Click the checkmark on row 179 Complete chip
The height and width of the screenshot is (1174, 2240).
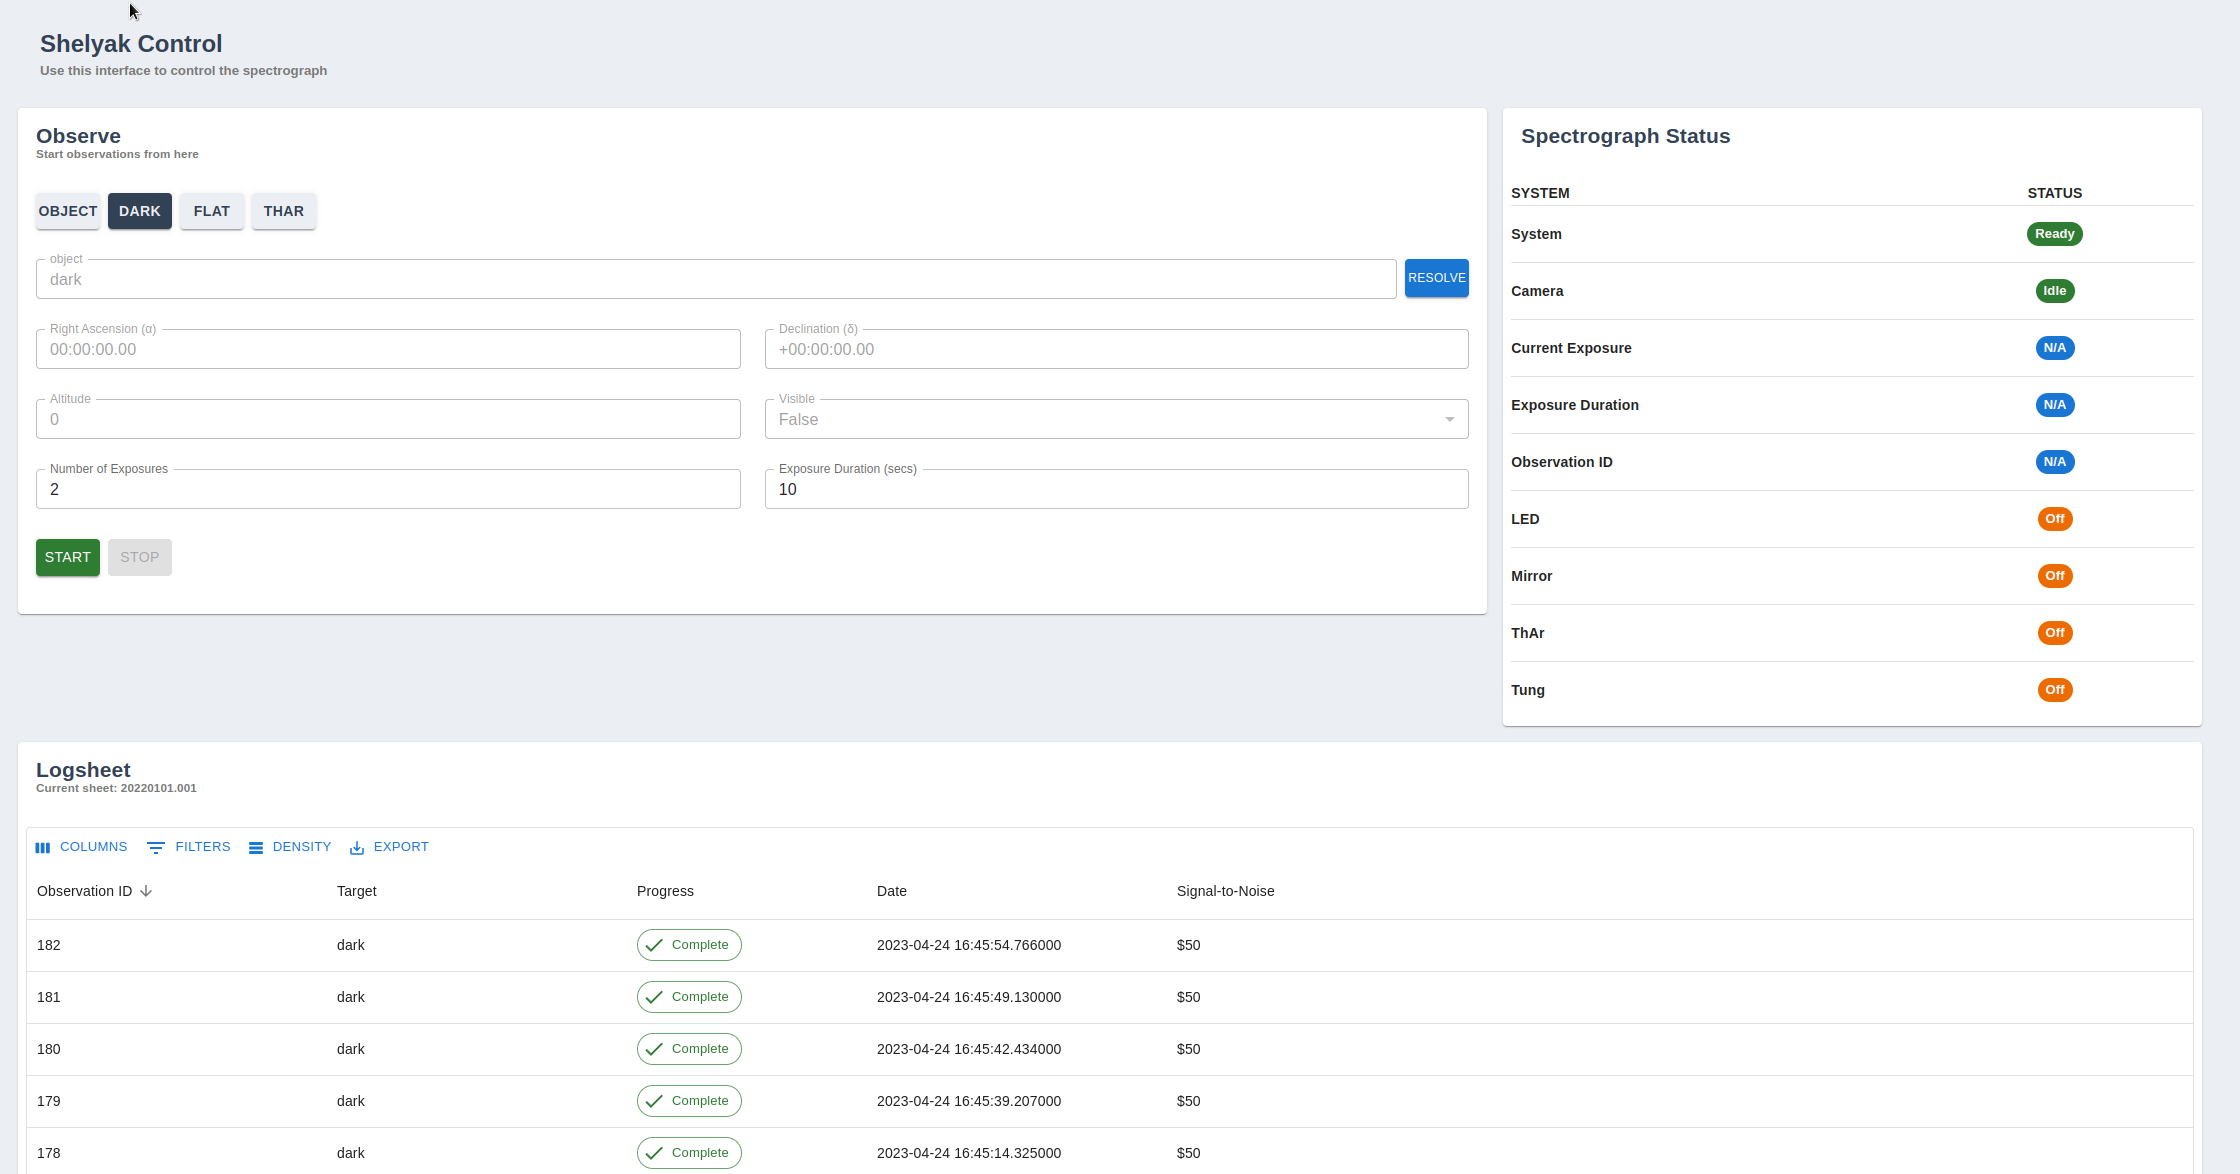[x=655, y=1101]
